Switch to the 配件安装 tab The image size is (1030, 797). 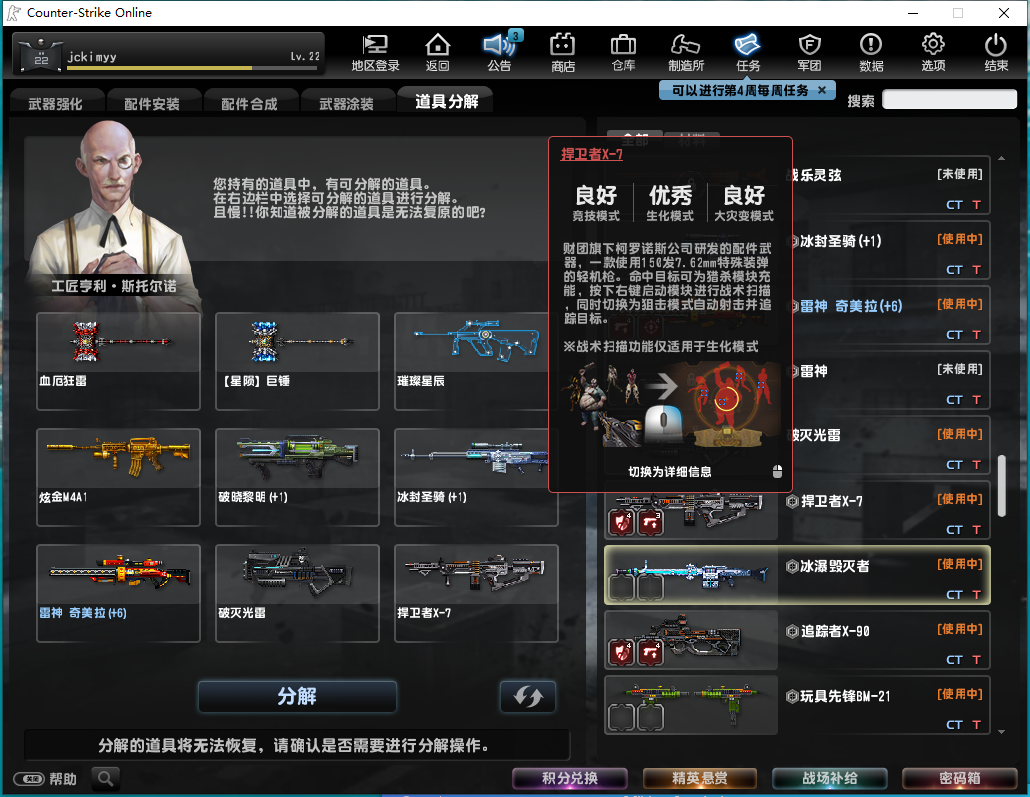tap(152, 104)
